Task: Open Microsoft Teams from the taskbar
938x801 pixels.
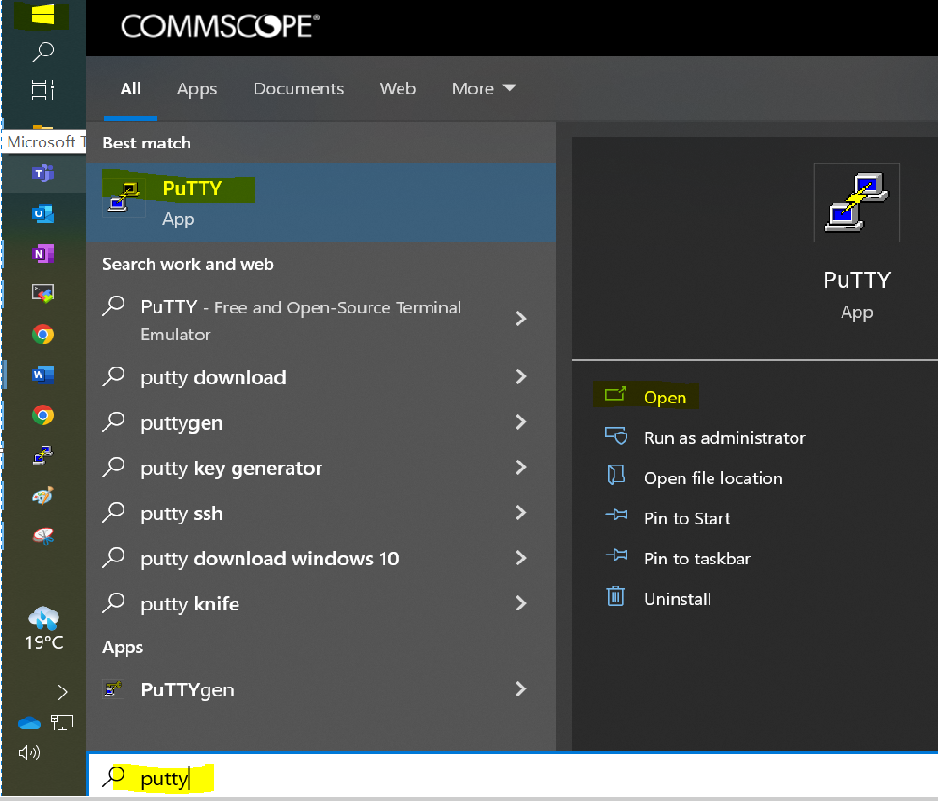Action: 42,174
